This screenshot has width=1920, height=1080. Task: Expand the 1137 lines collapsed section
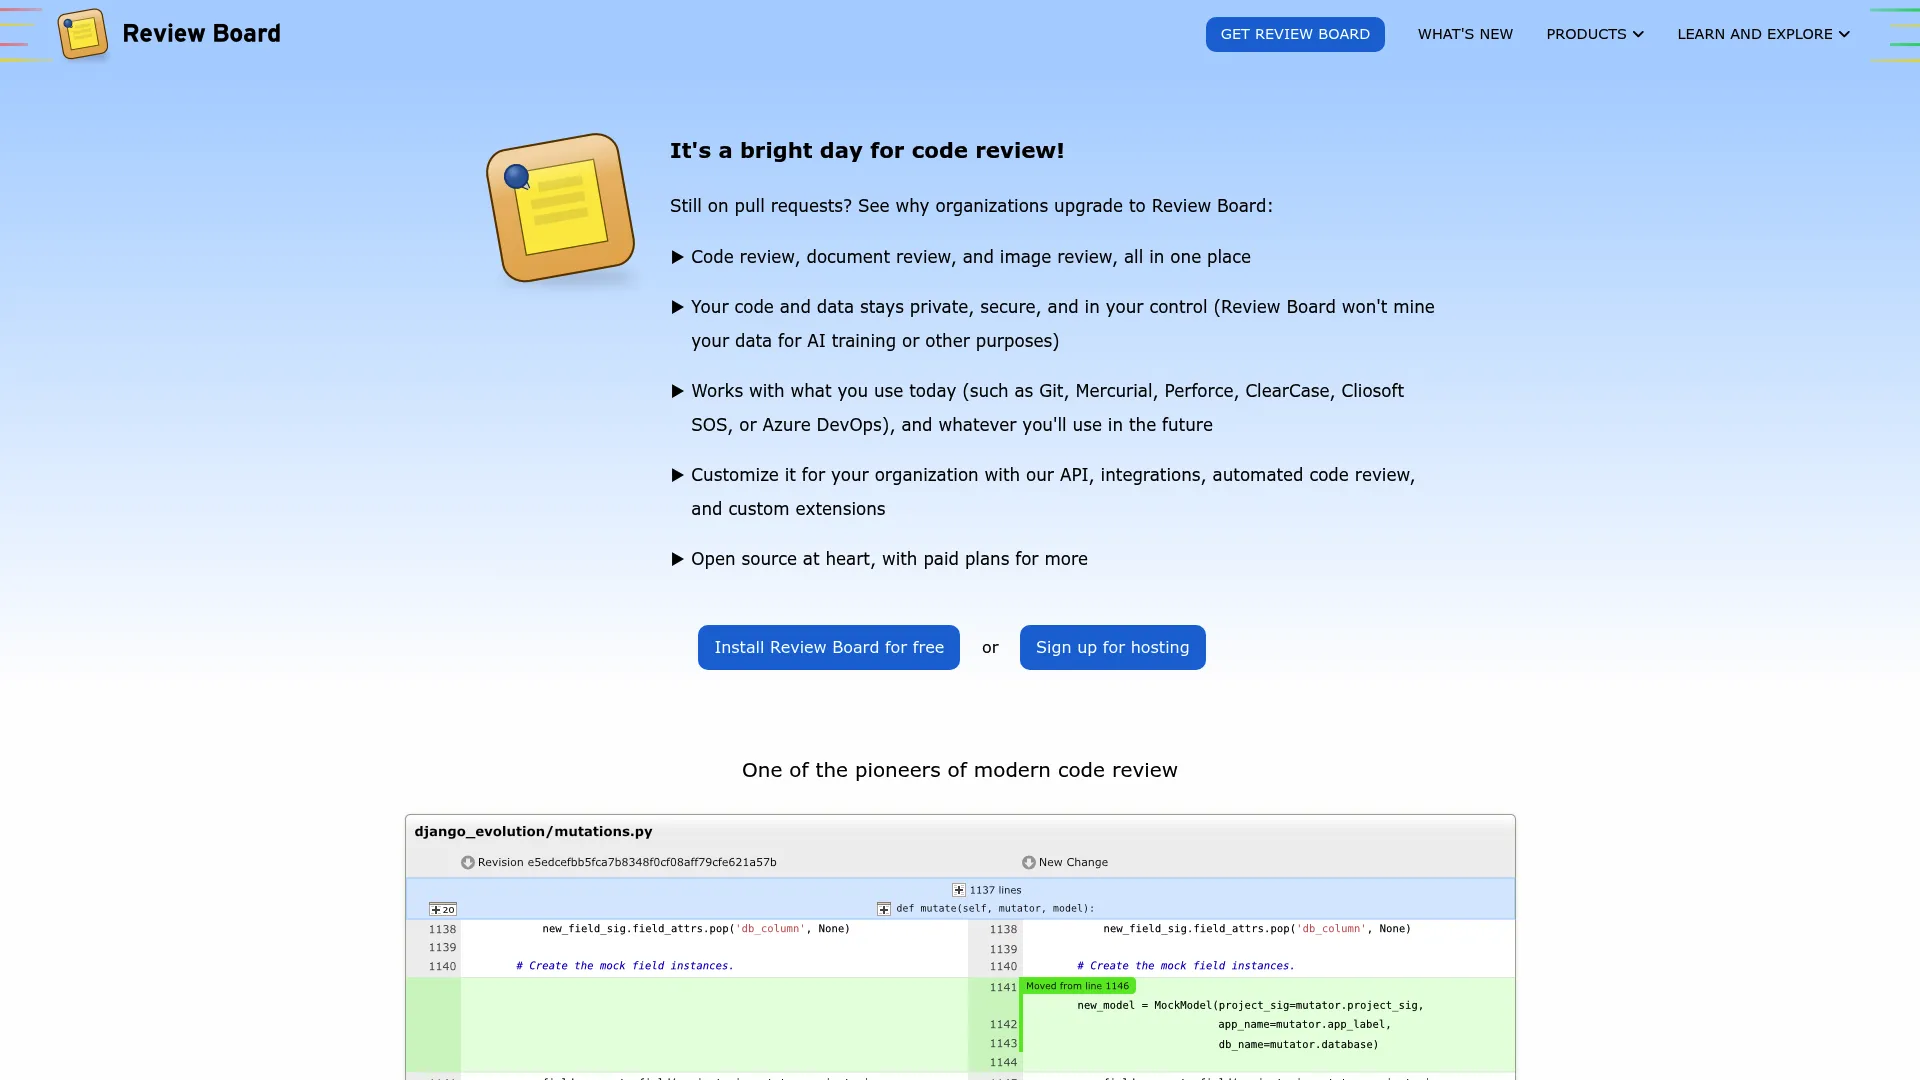coord(958,890)
